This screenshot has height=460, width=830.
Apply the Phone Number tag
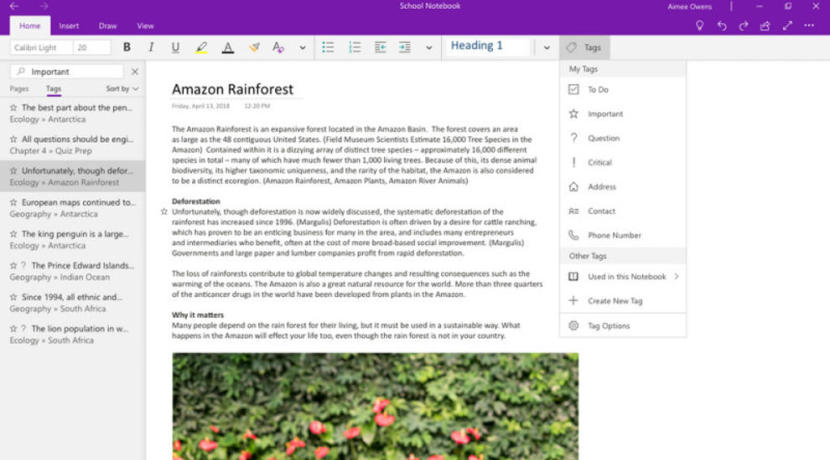622,235
